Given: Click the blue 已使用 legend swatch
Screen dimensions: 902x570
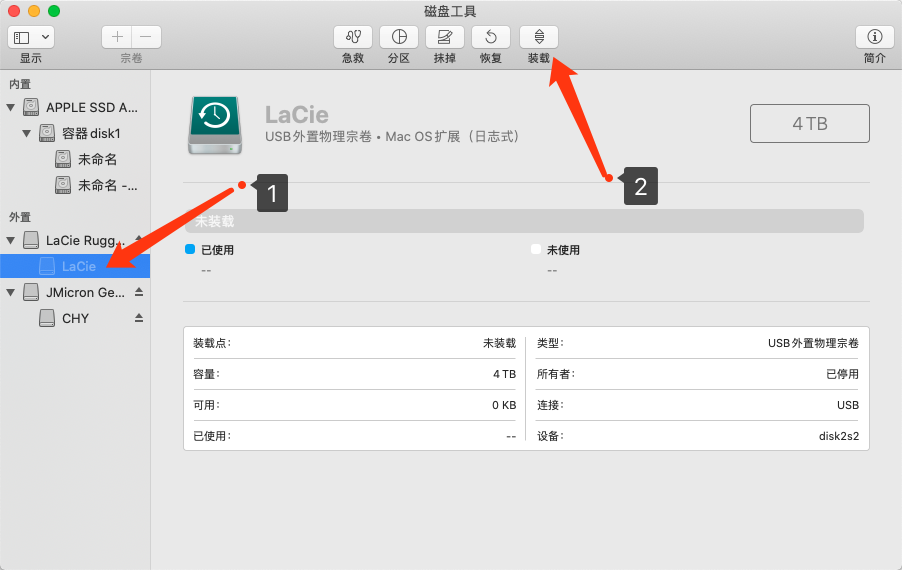Looking at the screenshot, I should coord(190,249).
